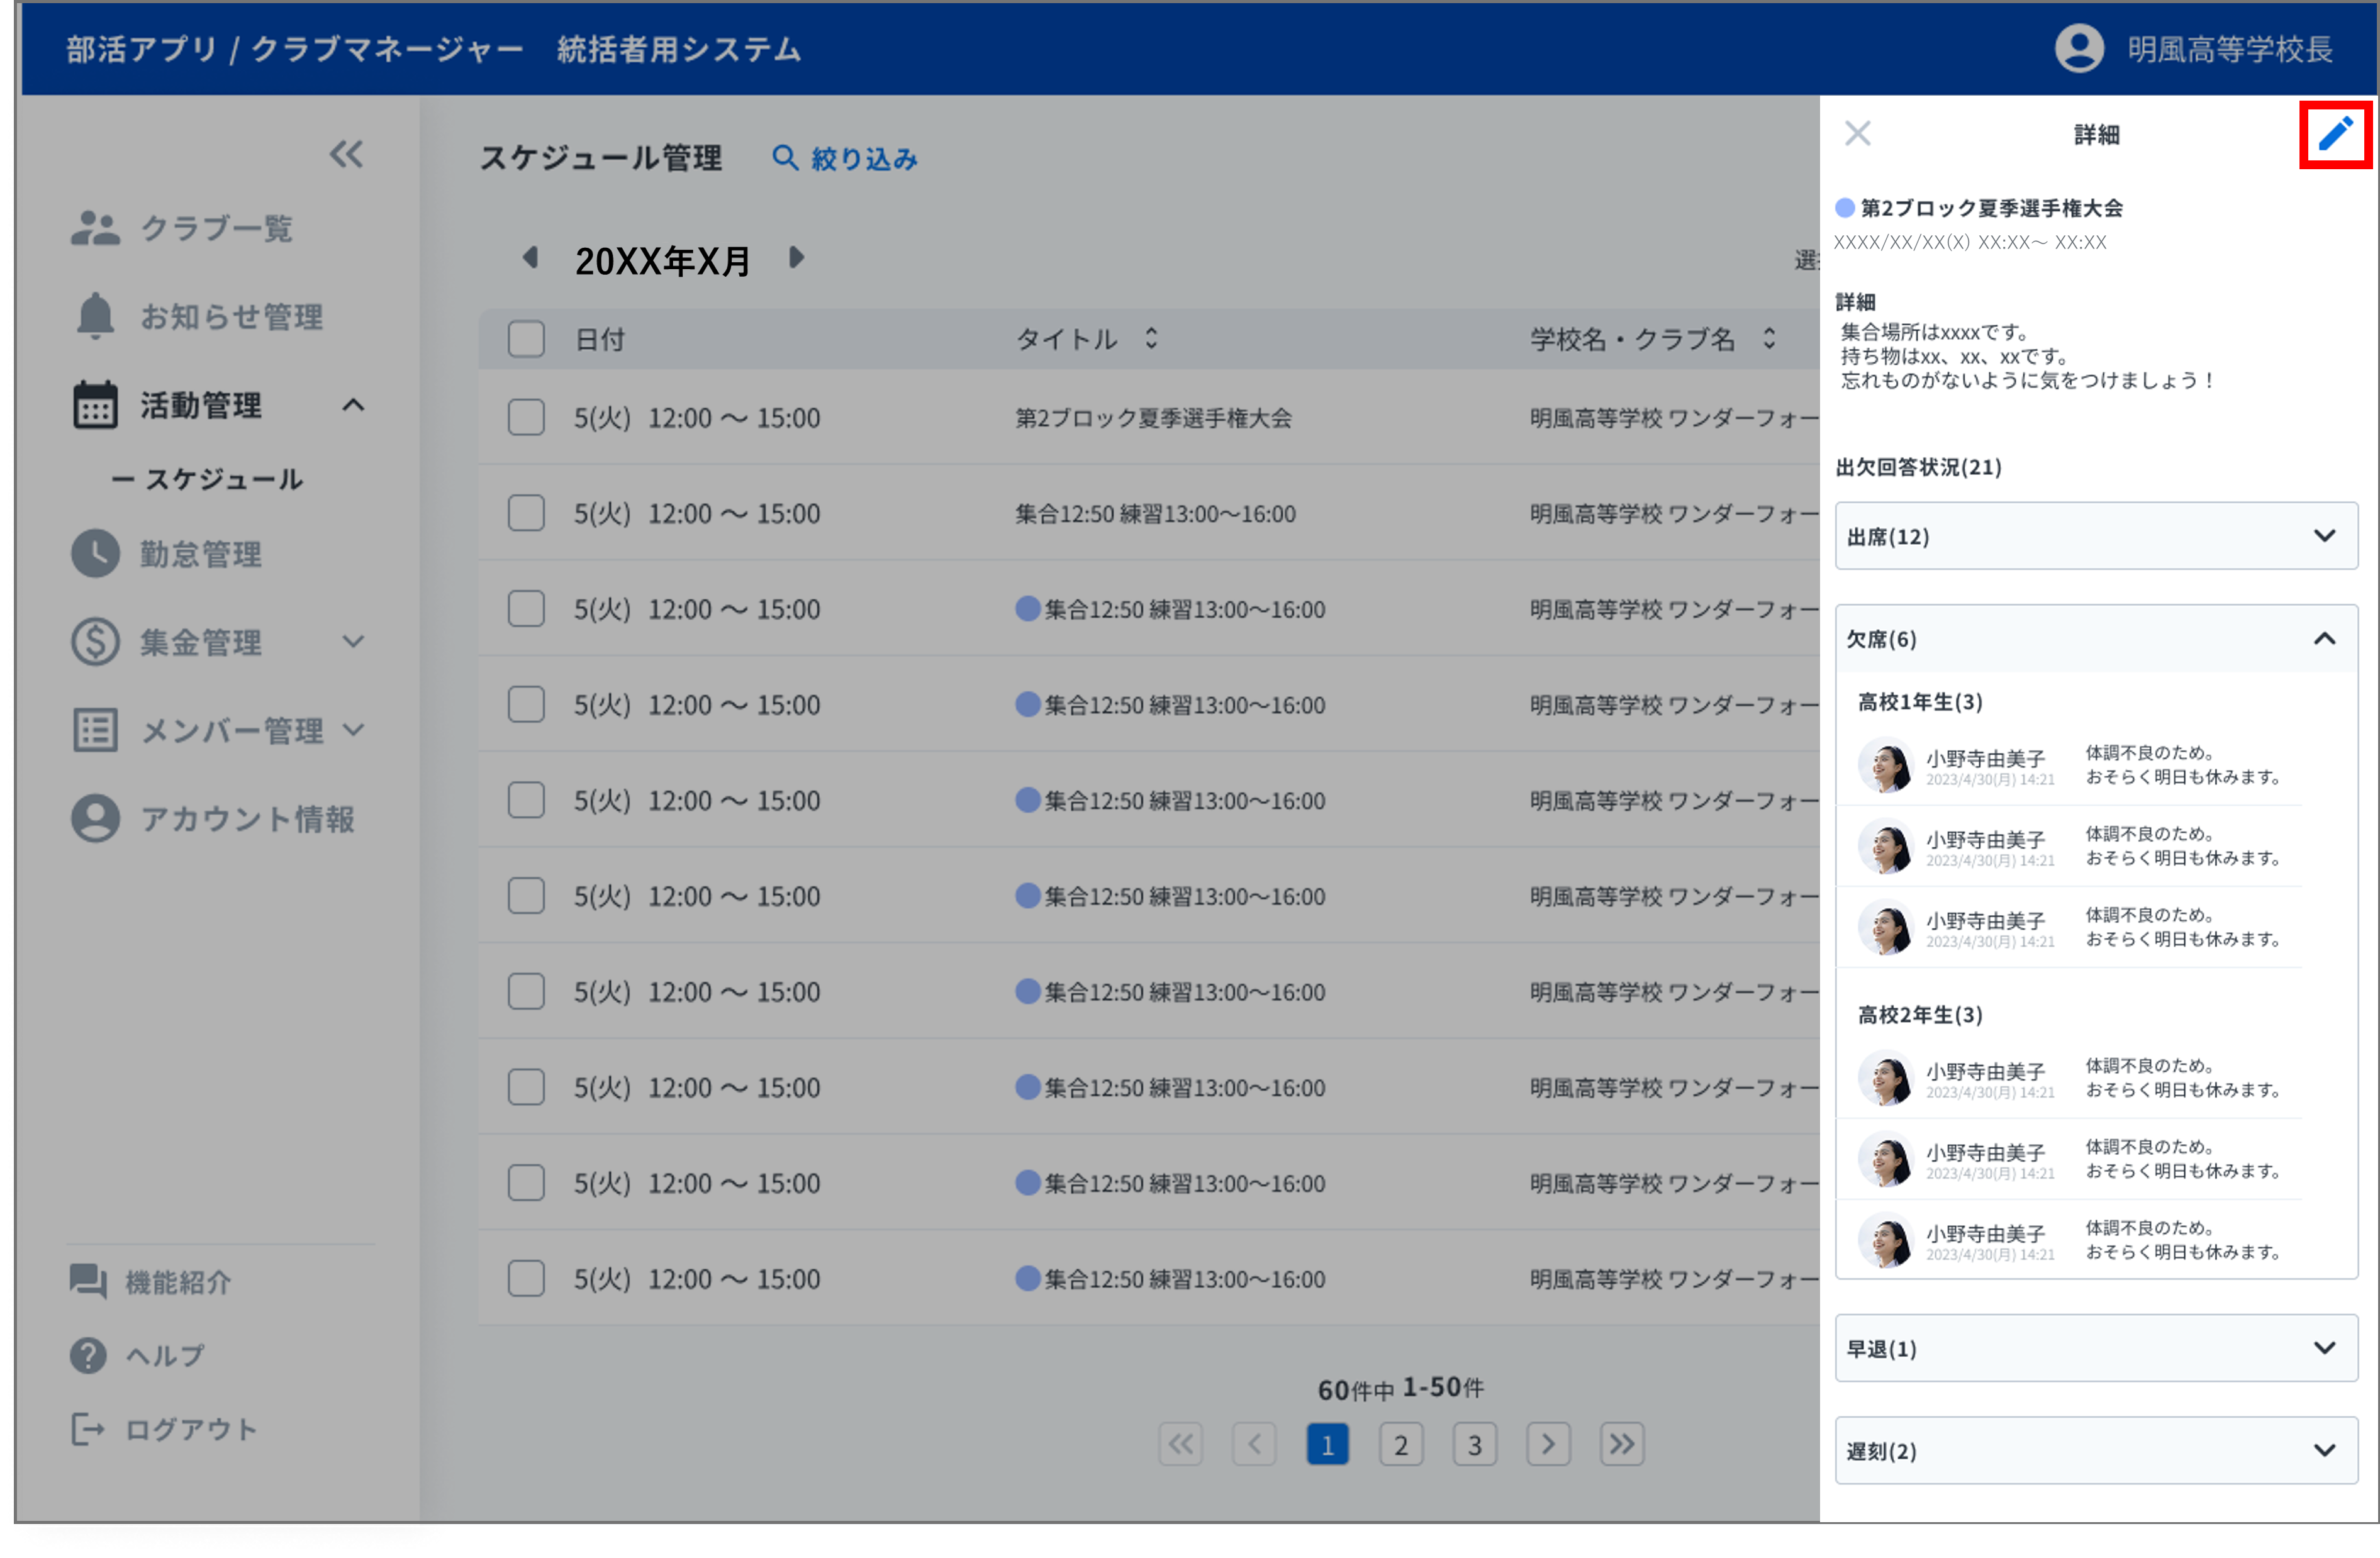Open 勤怠管理 via the clock icon
Screen dimensions: 2380x1558
tap(95, 553)
